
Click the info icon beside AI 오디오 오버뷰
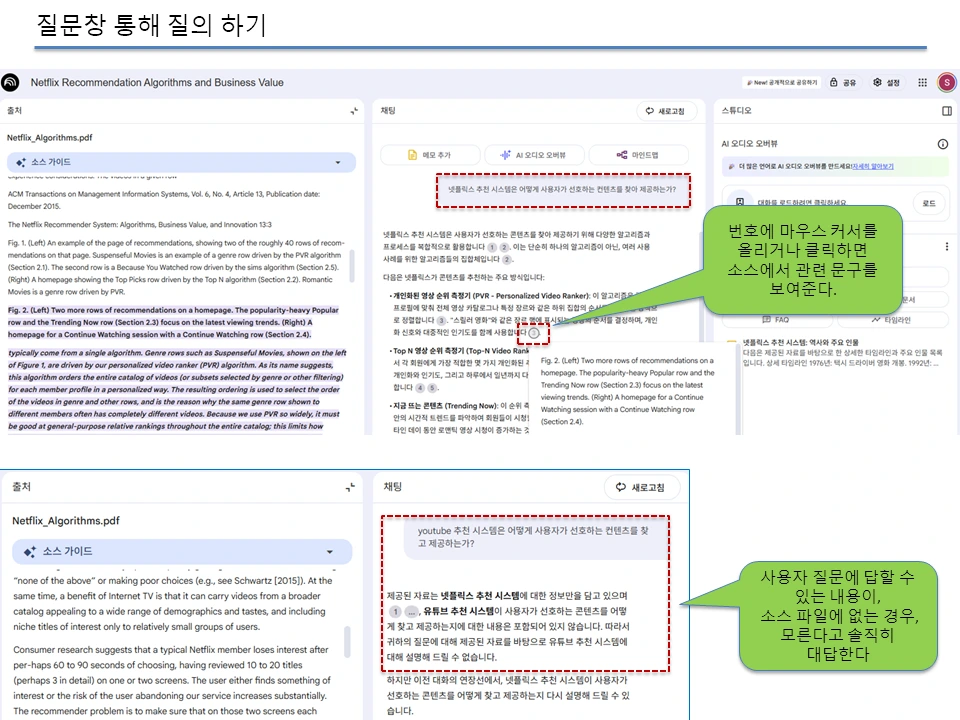click(943, 144)
